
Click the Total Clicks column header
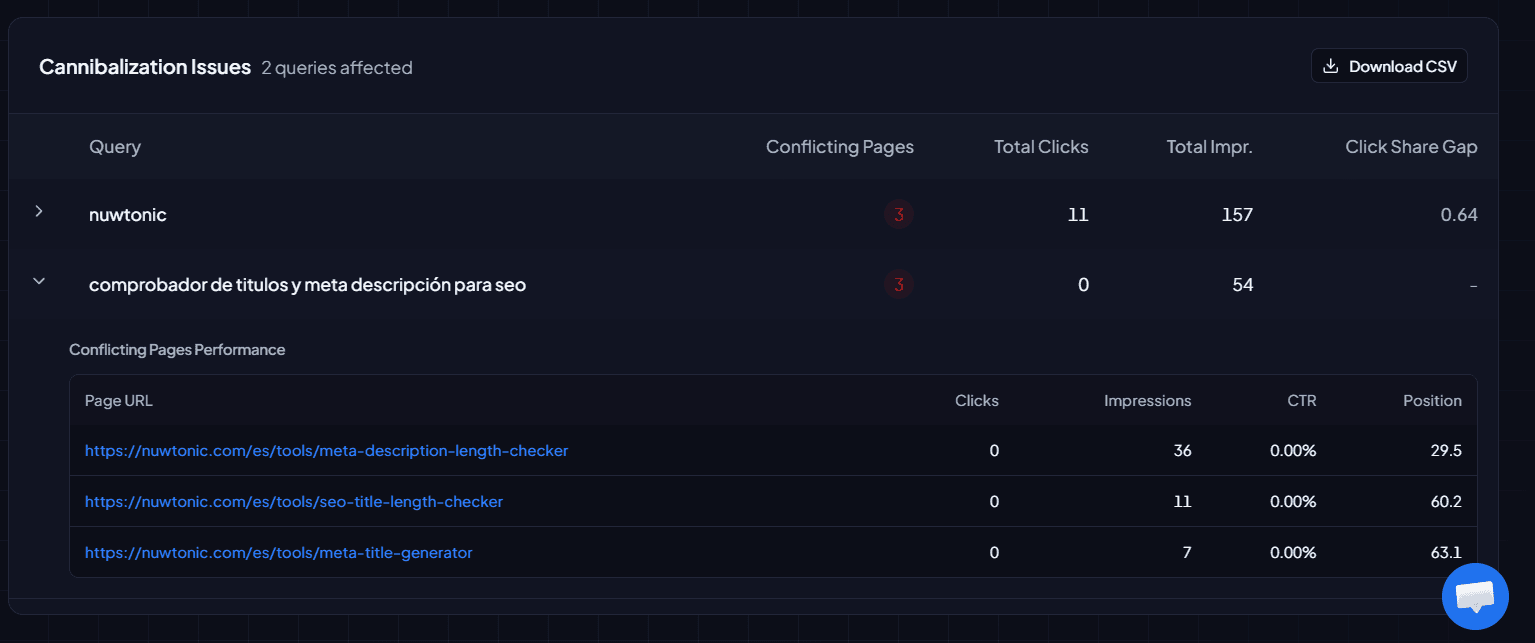point(1040,147)
